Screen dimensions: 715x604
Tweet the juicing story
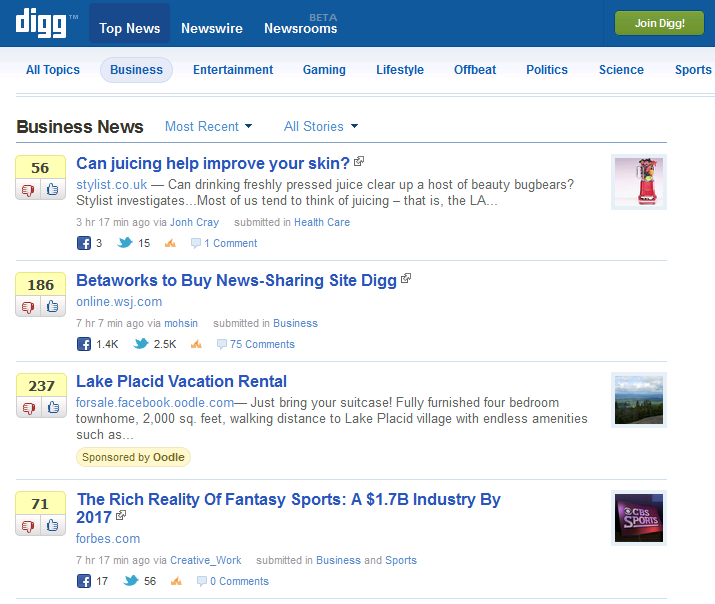pos(124,243)
